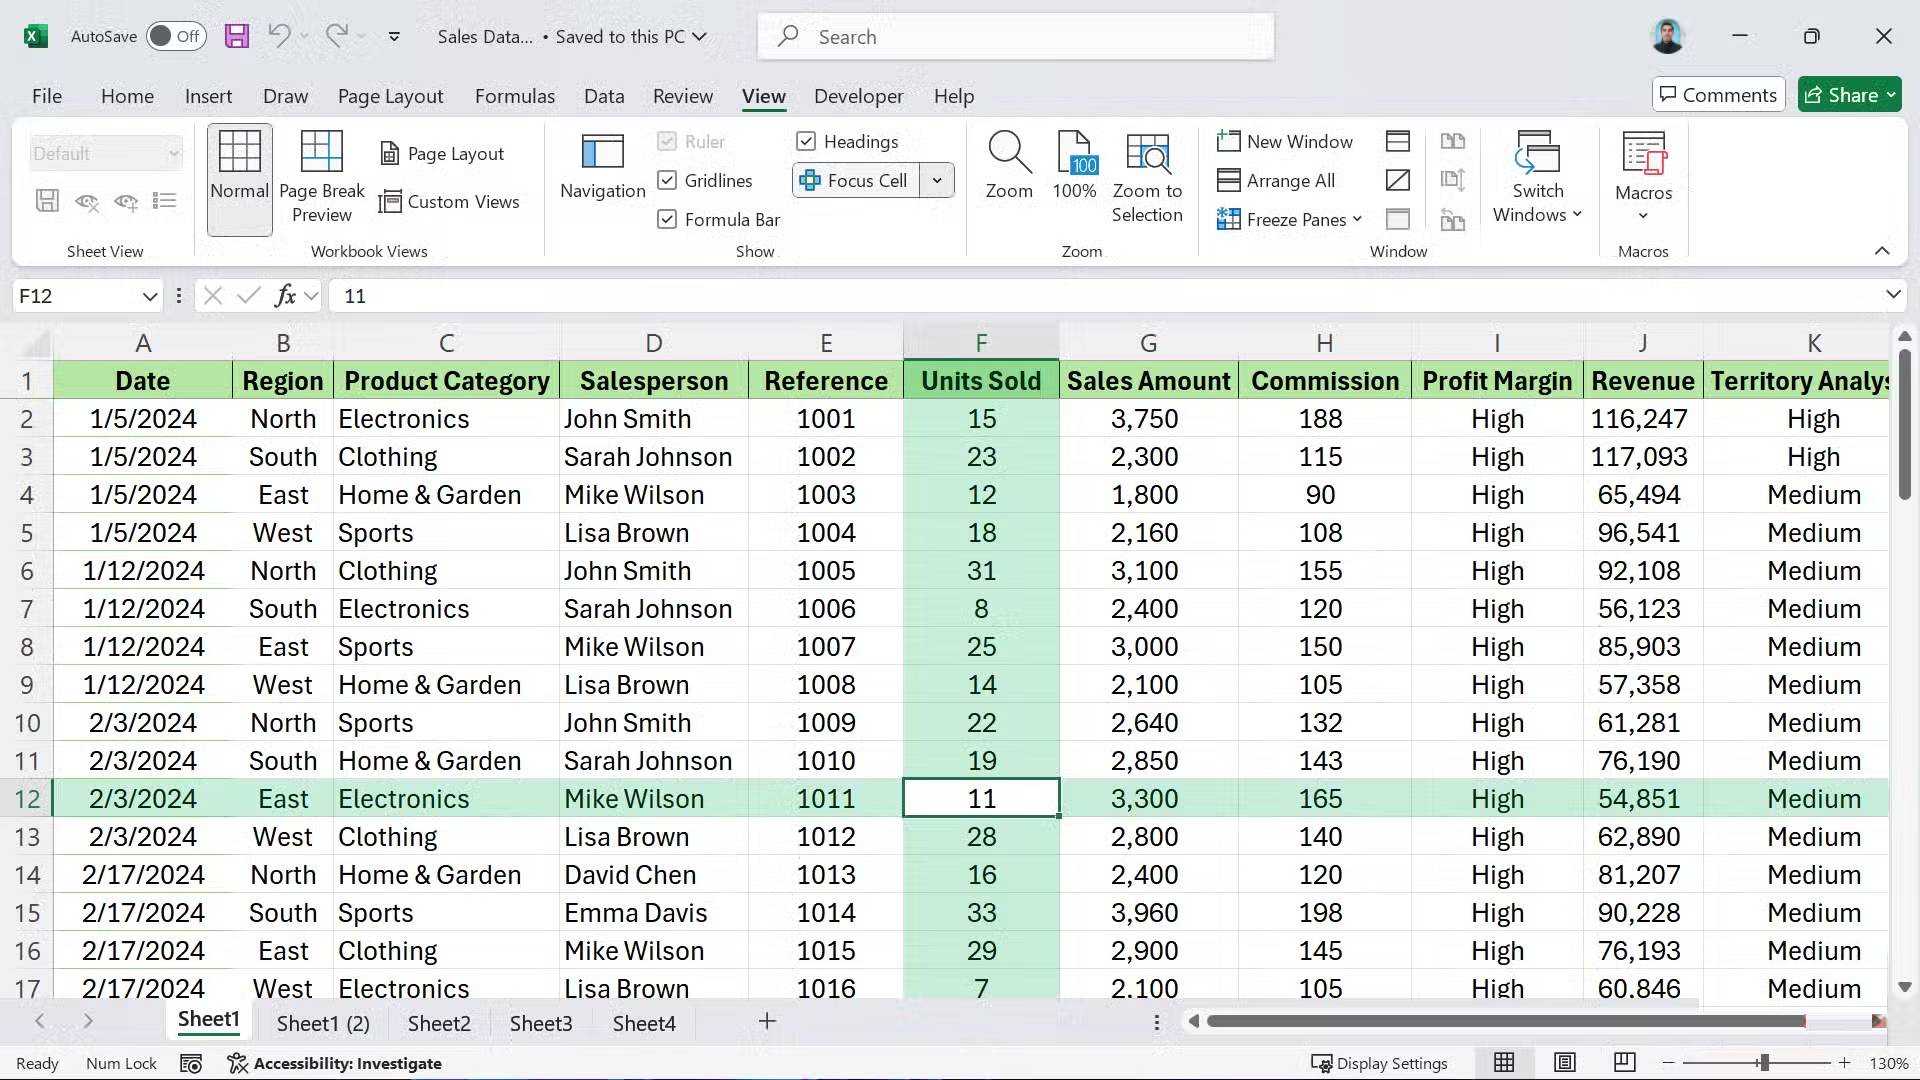Screen dimensions: 1920x1080
Task: Enable the Ruler checkbox
Action: (668, 141)
